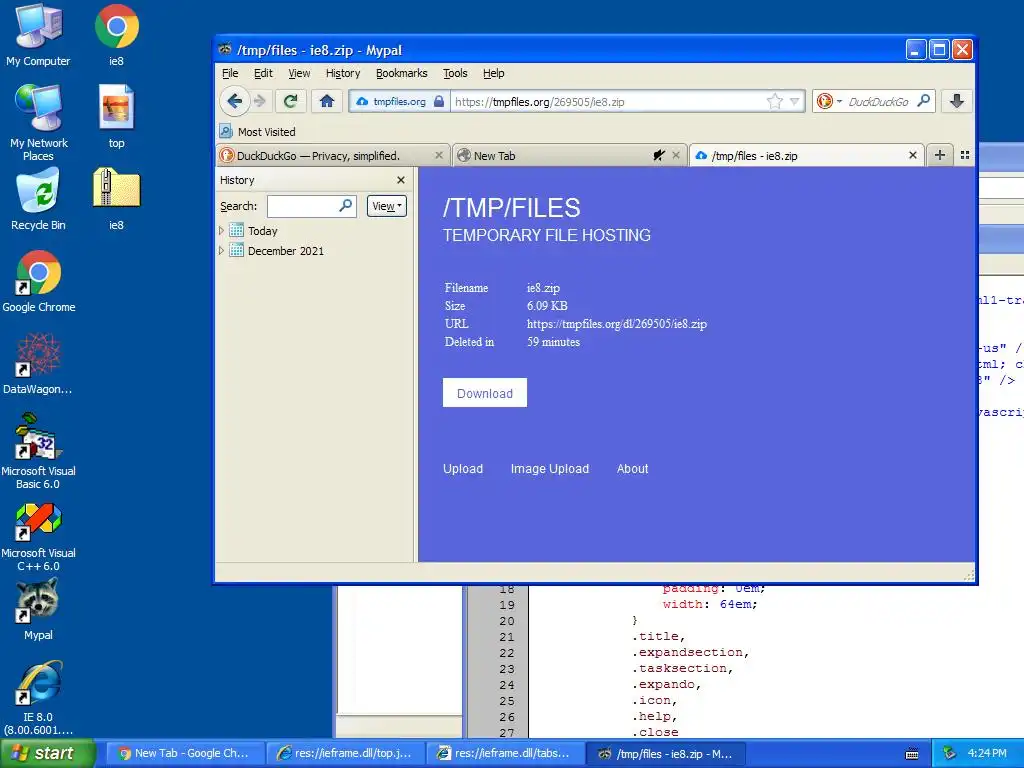Close the New Tab tab
Image resolution: width=1024 pixels, height=768 pixels.
coord(676,155)
